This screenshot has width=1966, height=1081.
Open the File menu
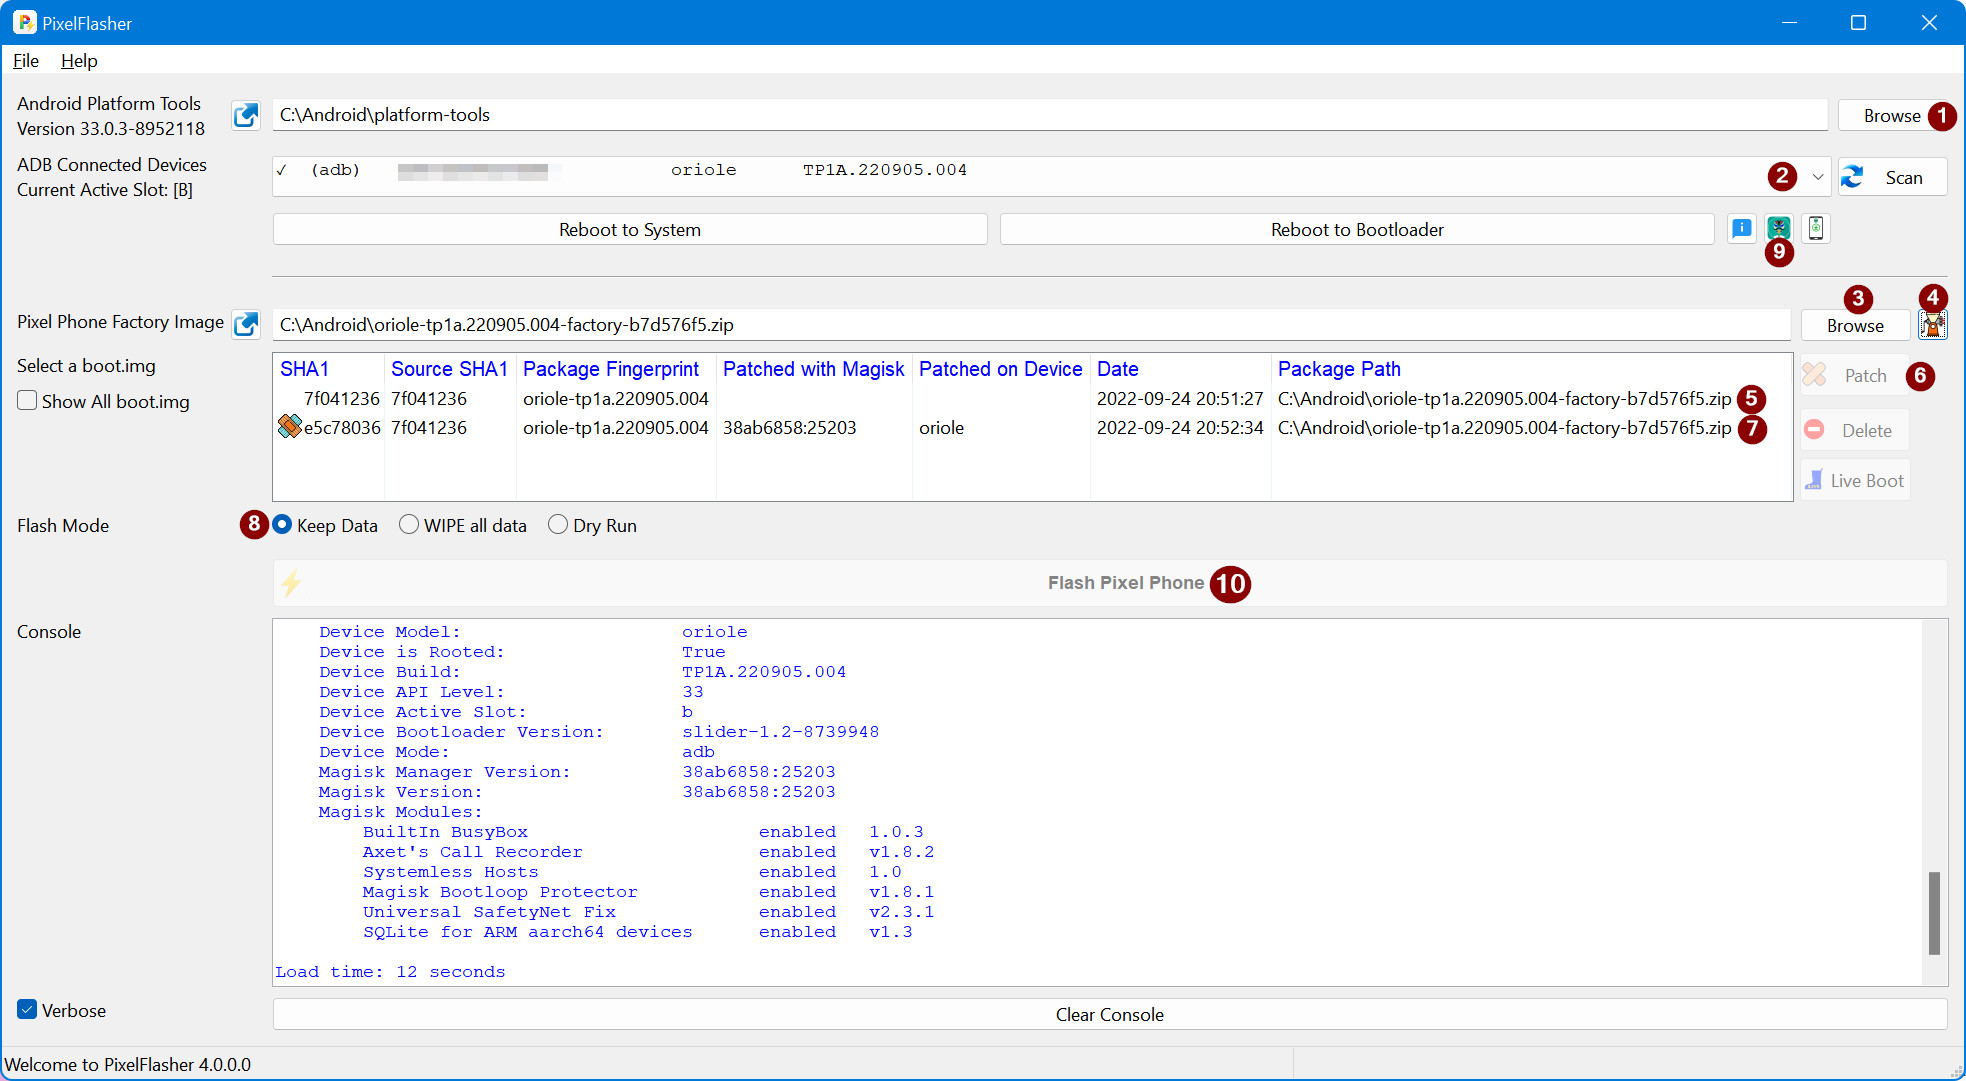[26, 61]
